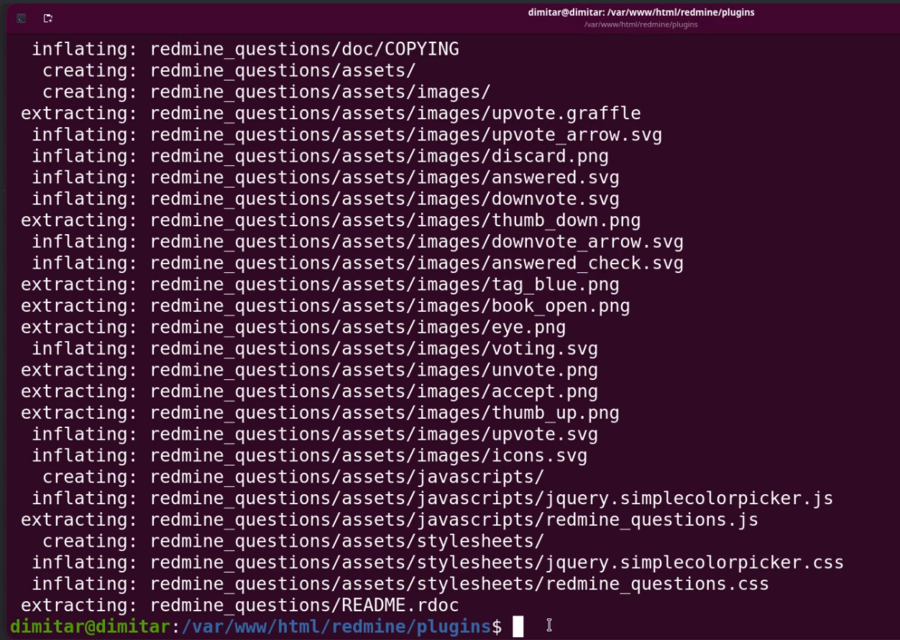
Task: Click the word 'extracting:' before upvote.graffle
Action: [79, 114]
